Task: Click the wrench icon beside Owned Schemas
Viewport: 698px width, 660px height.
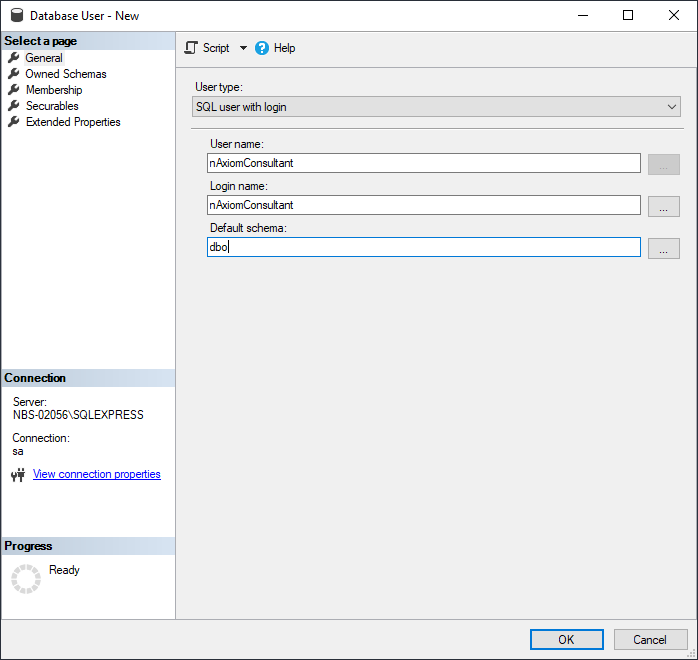Action: [x=14, y=74]
